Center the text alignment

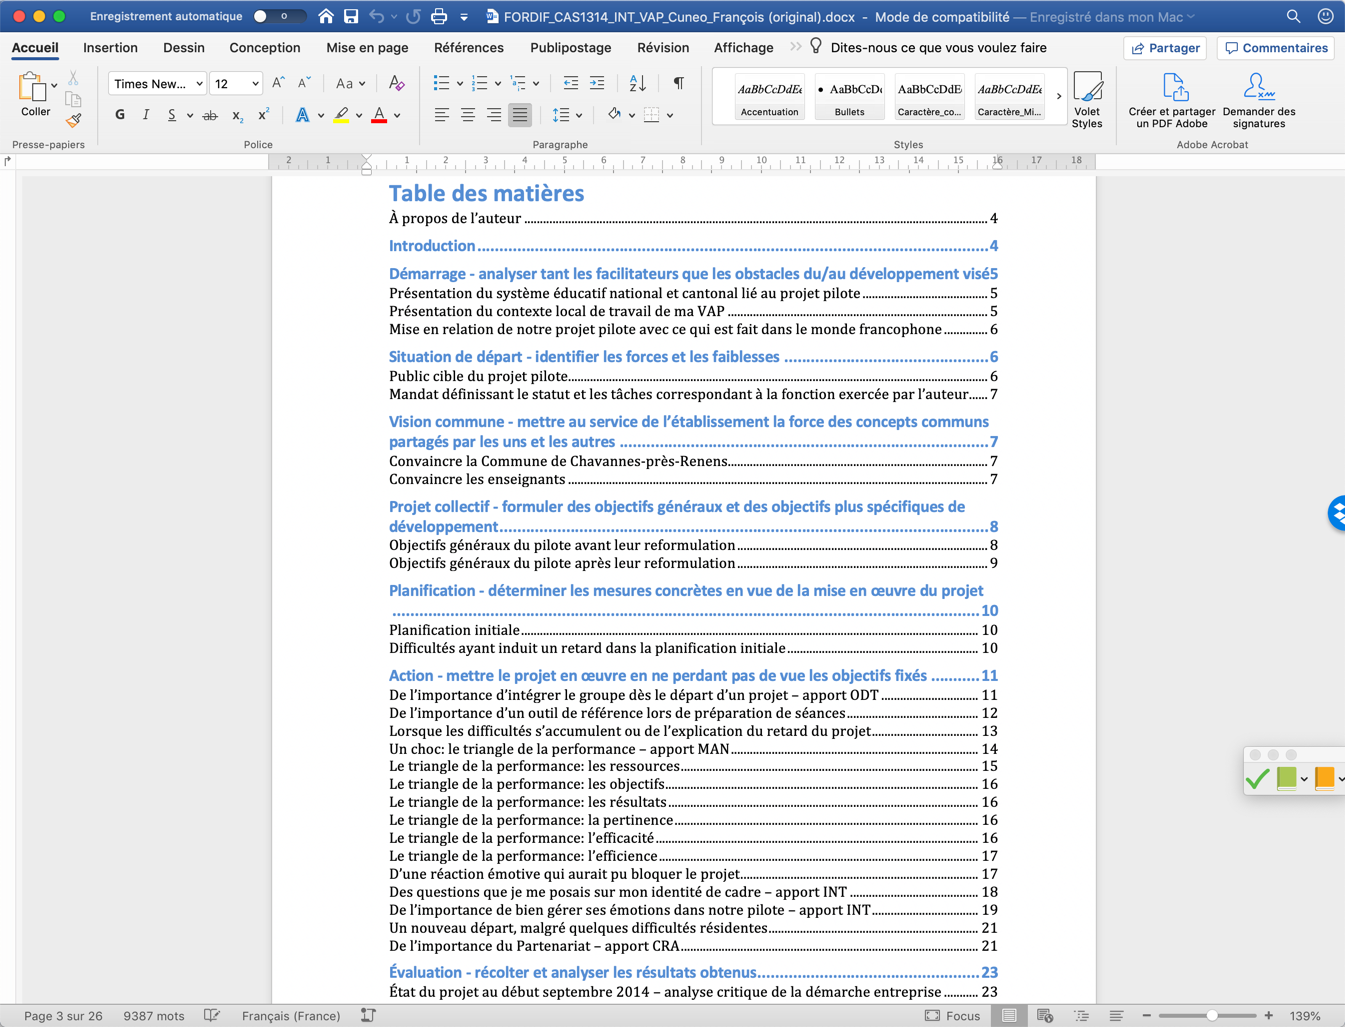point(467,116)
